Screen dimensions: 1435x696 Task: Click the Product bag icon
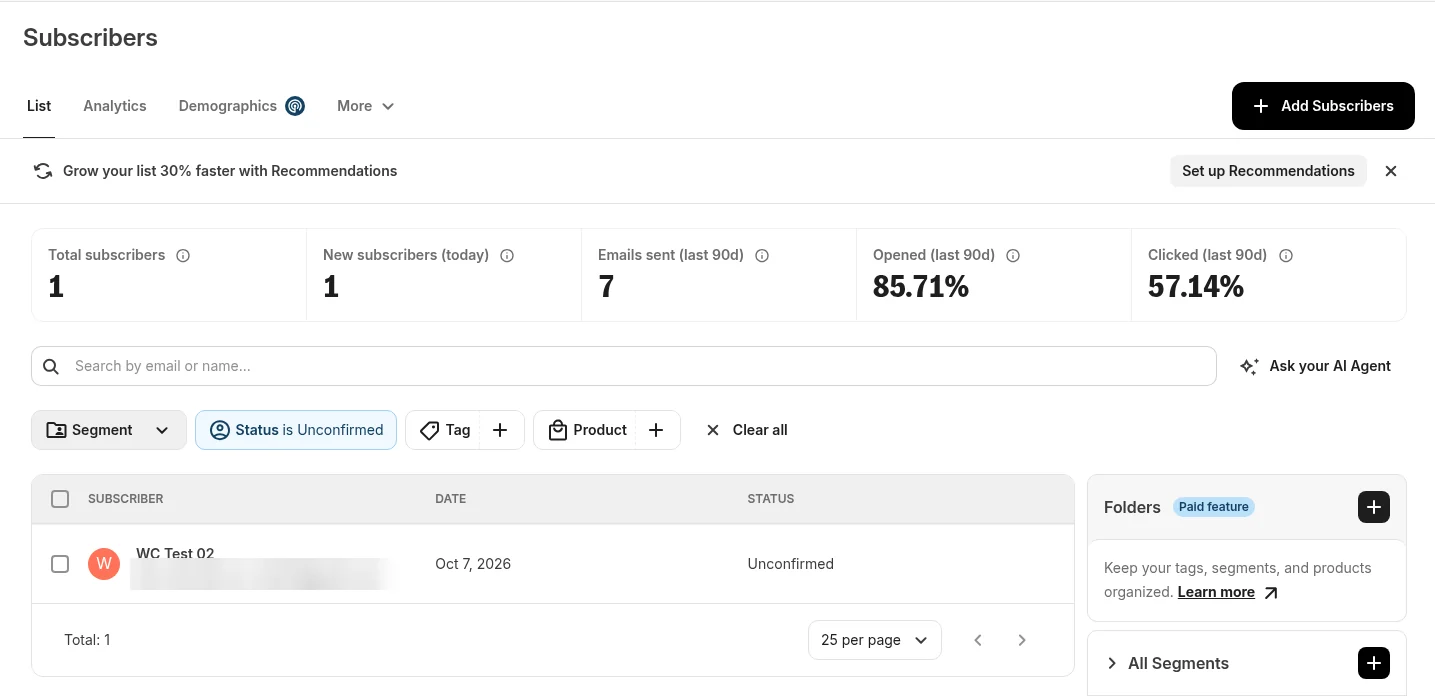pos(557,430)
